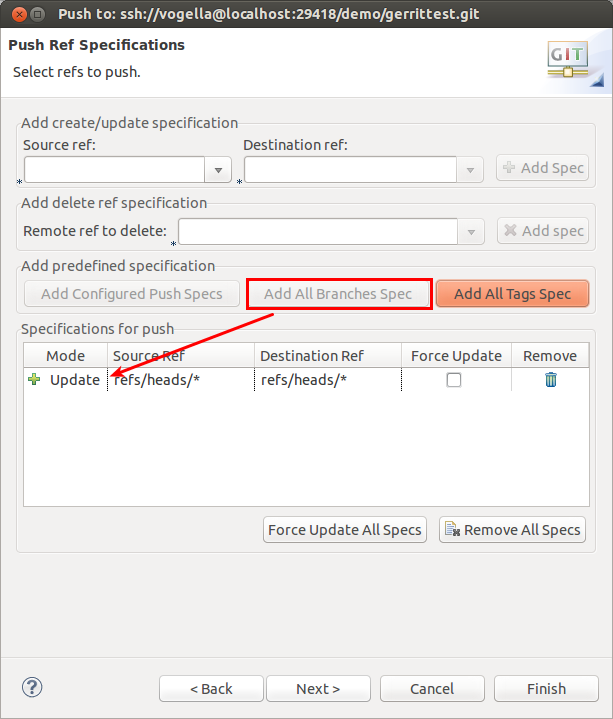Click Add All Branches Spec button
613x719 pixels.
click(x=338, y=293)
